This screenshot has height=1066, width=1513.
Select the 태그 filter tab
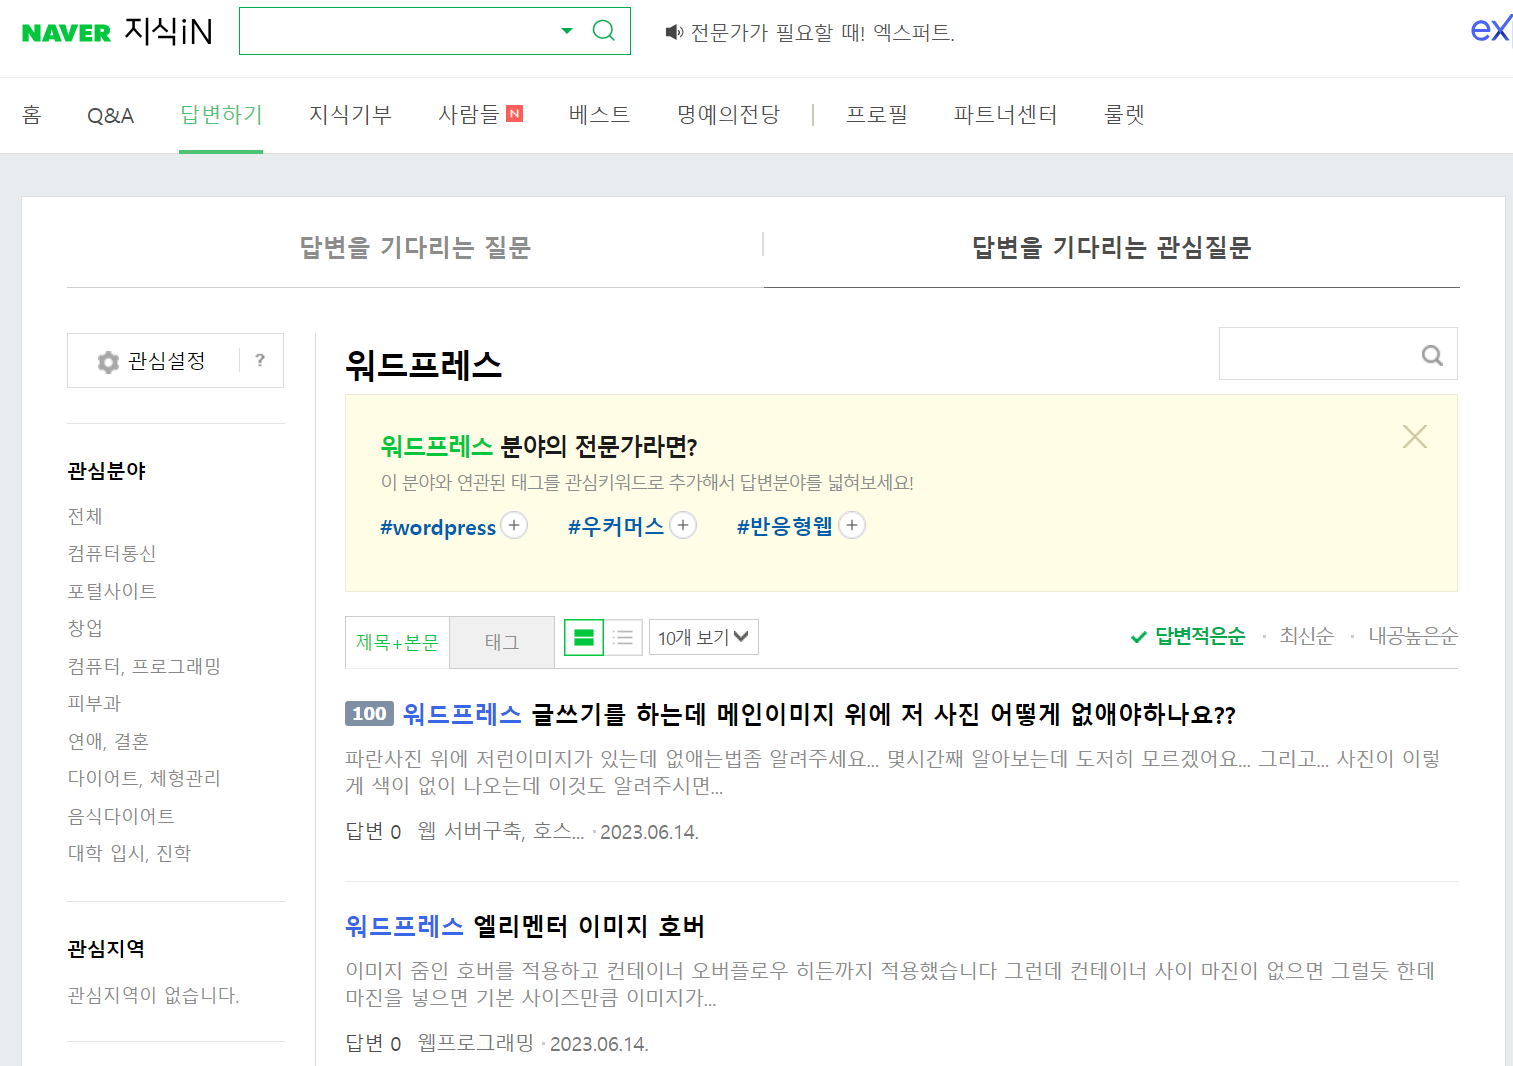pyautogui.click(x=502, y=642)
